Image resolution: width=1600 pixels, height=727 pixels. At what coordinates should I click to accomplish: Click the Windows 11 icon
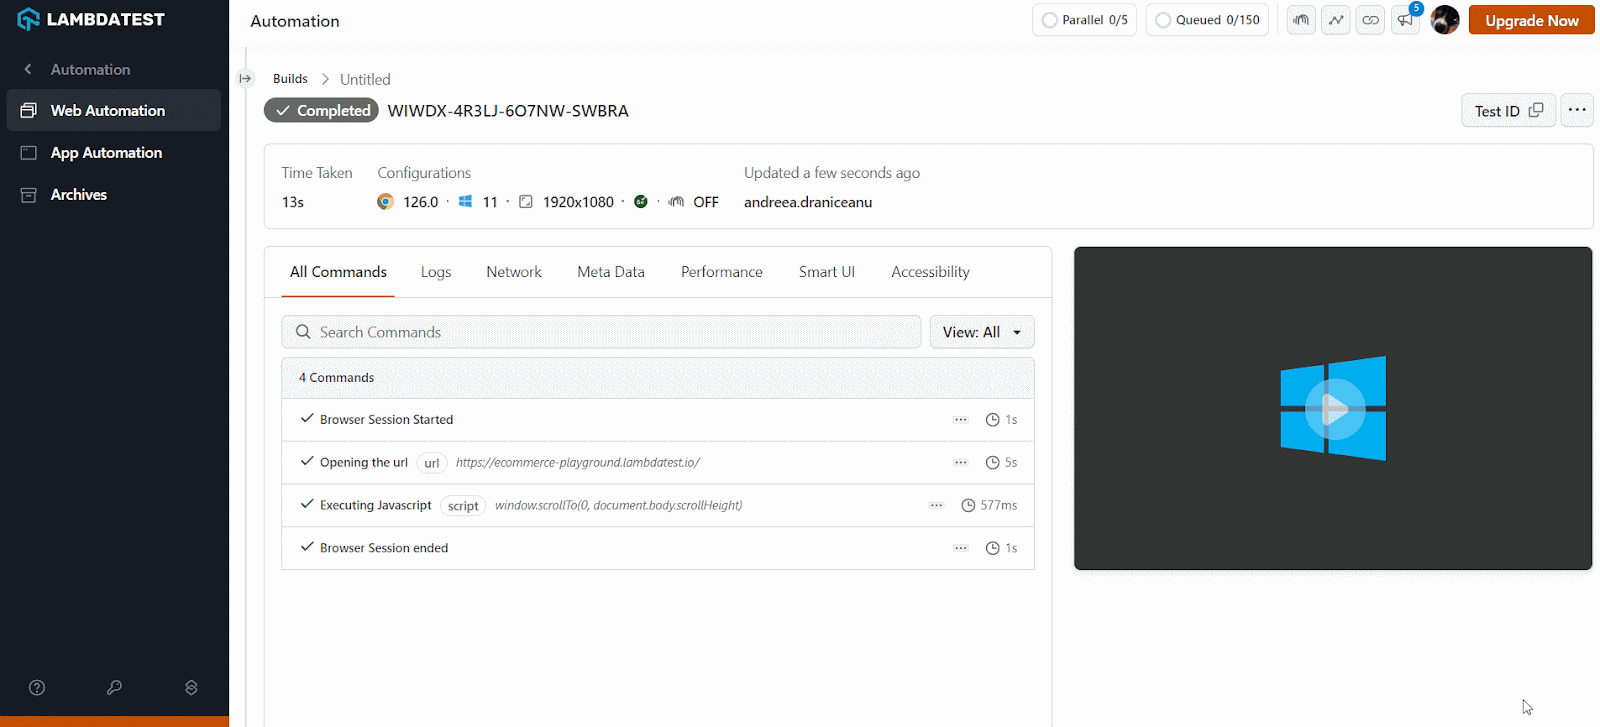pyautogui.click(x=465, y=201)
